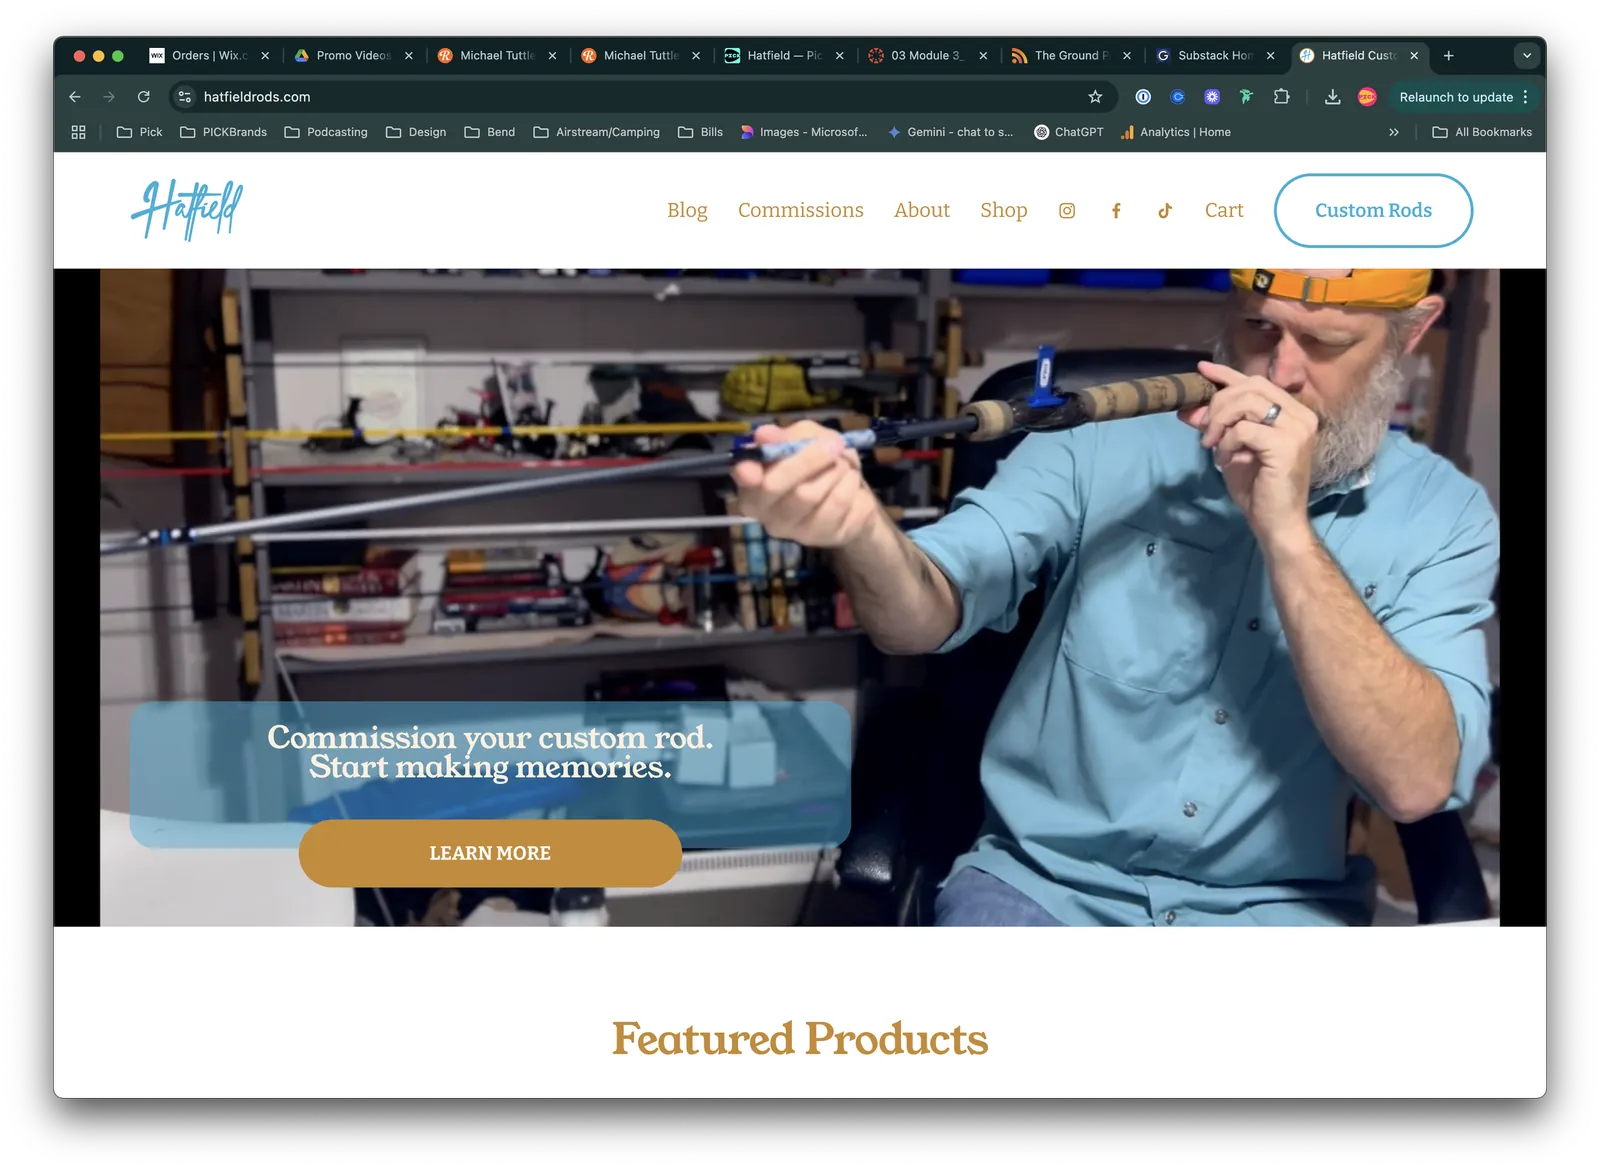Switch to the Promo Videos tab

point(352,56)
